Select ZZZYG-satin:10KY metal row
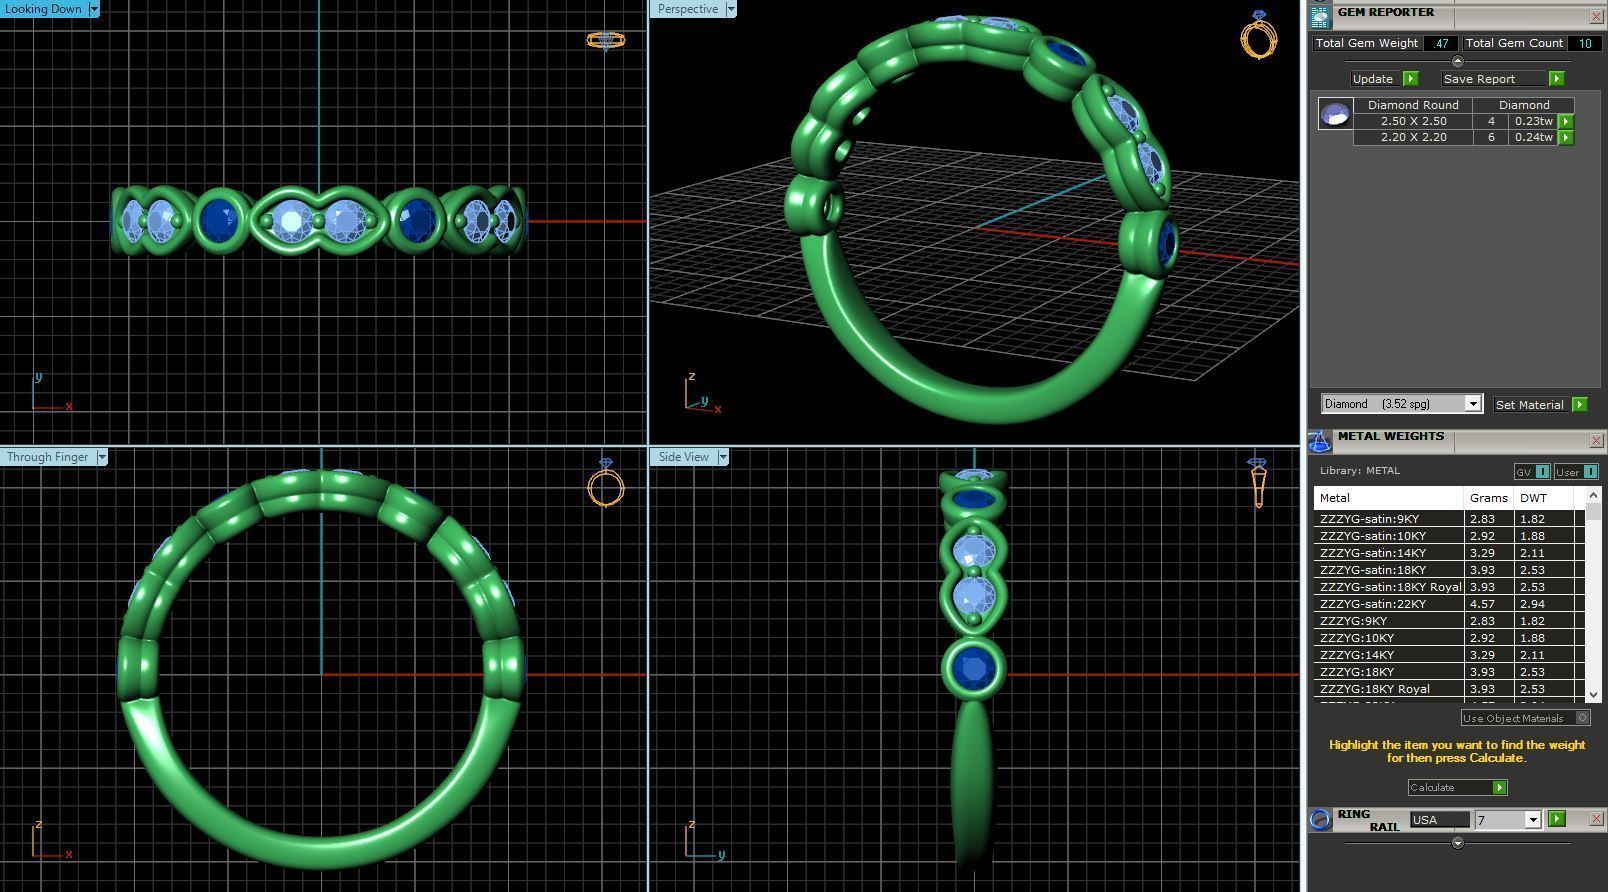This screenshot has width=1608, height=892. coord(1449,536)
